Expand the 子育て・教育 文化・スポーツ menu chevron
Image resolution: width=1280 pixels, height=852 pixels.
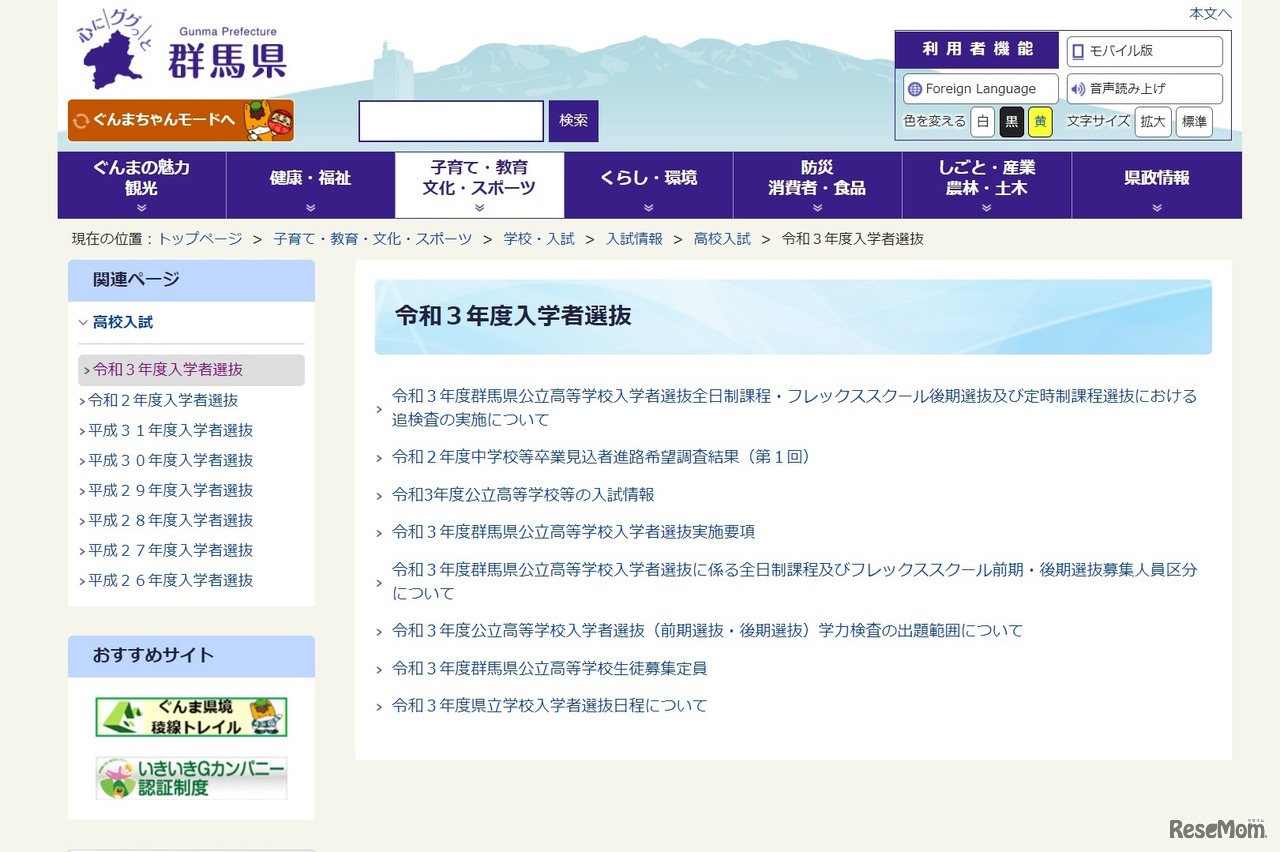click(479, 206)
